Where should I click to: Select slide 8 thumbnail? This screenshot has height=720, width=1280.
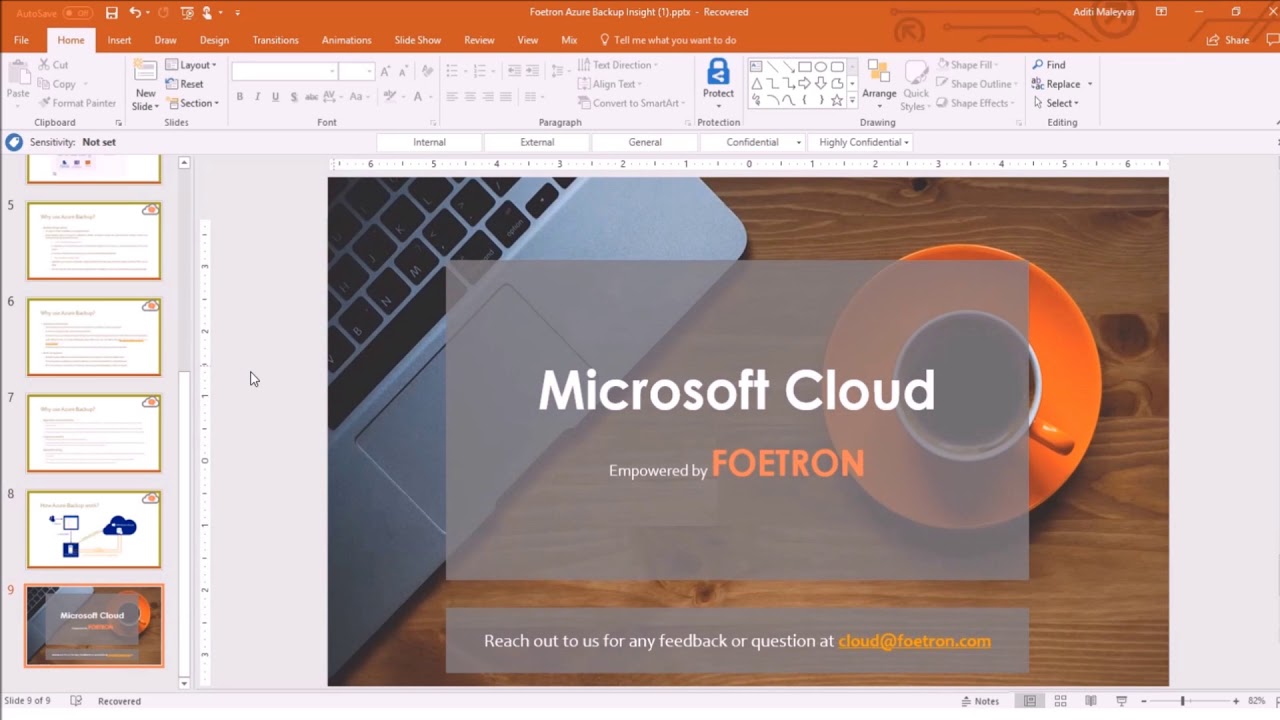[94, 529]
